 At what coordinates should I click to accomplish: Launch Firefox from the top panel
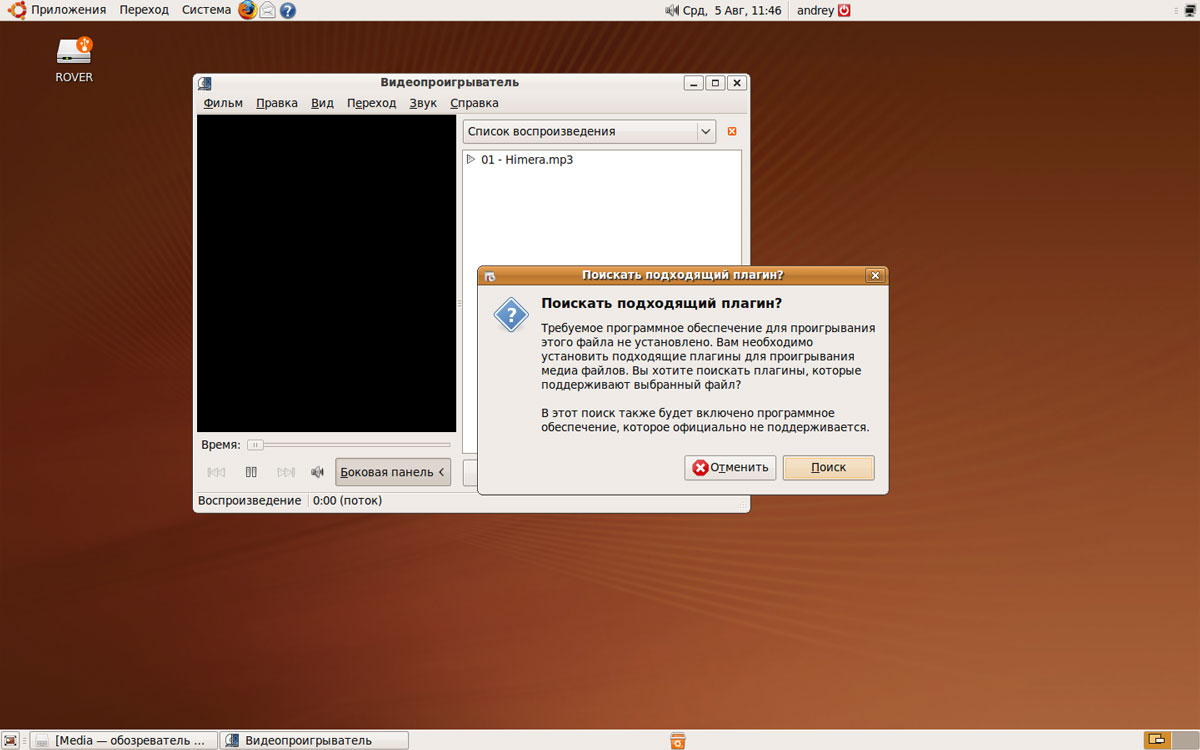coord(248,11)
